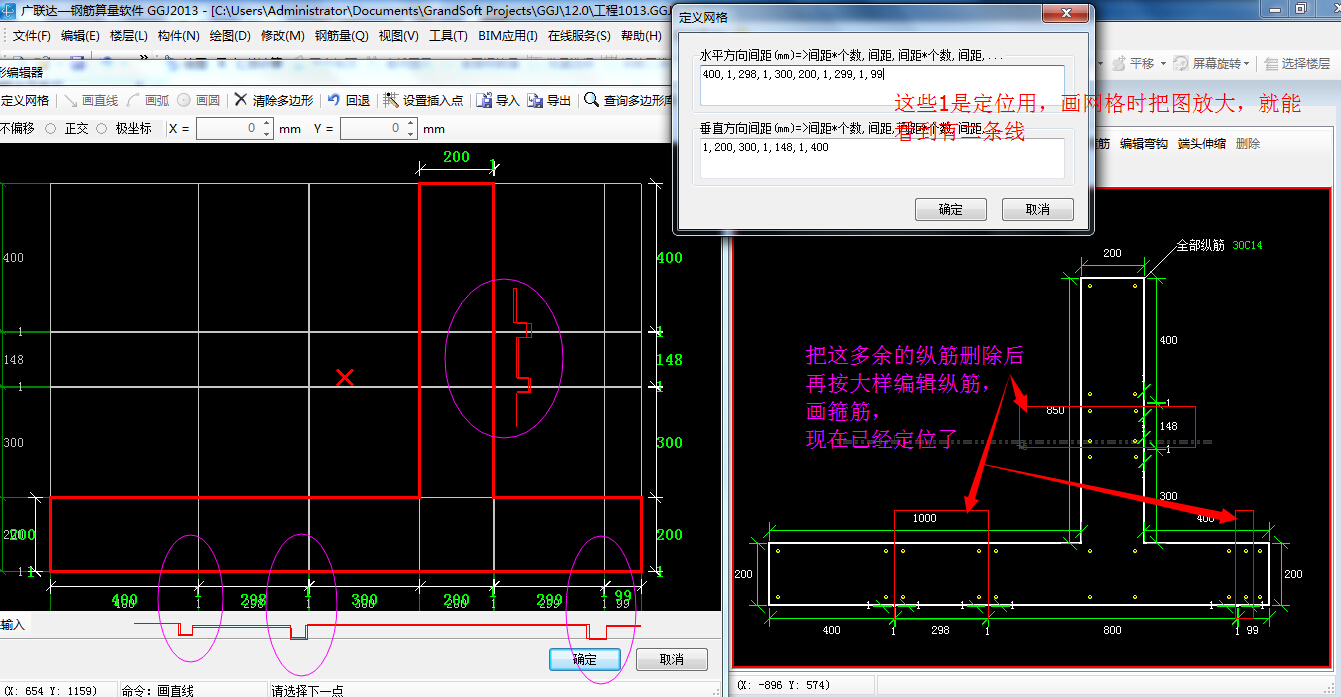The image size is (1341, 697).
Task: Click 定义网格 in polygon editor toolbar
Action: 25,100
